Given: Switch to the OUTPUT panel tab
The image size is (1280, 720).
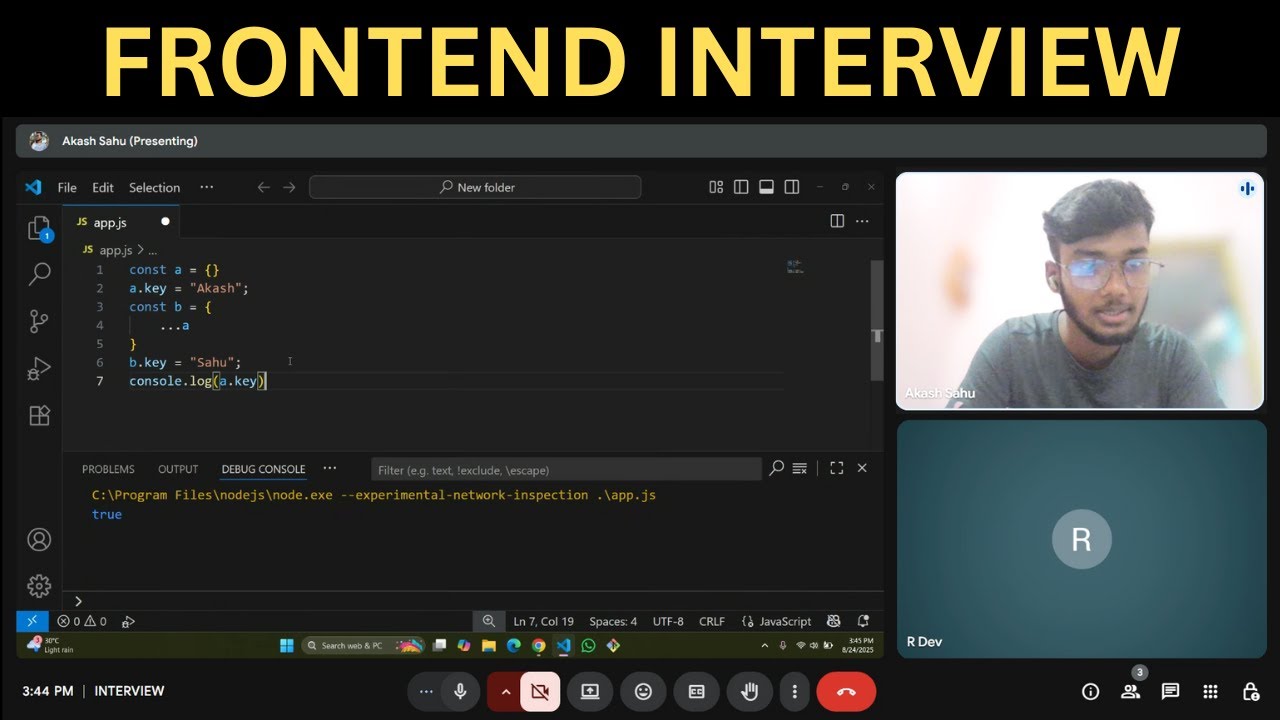Looking at the screenshot, I should 178,469.
